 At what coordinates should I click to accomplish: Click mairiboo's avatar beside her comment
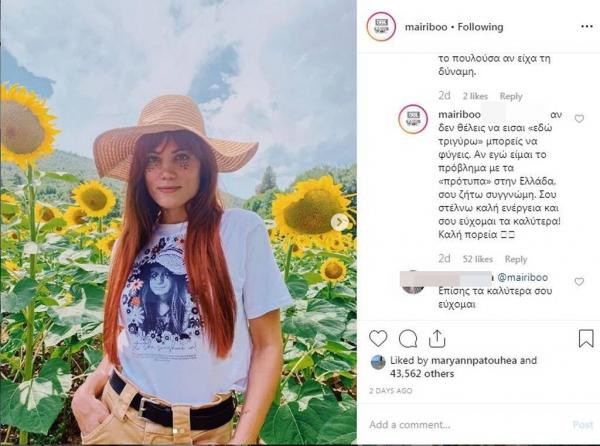tap(412, 119)
